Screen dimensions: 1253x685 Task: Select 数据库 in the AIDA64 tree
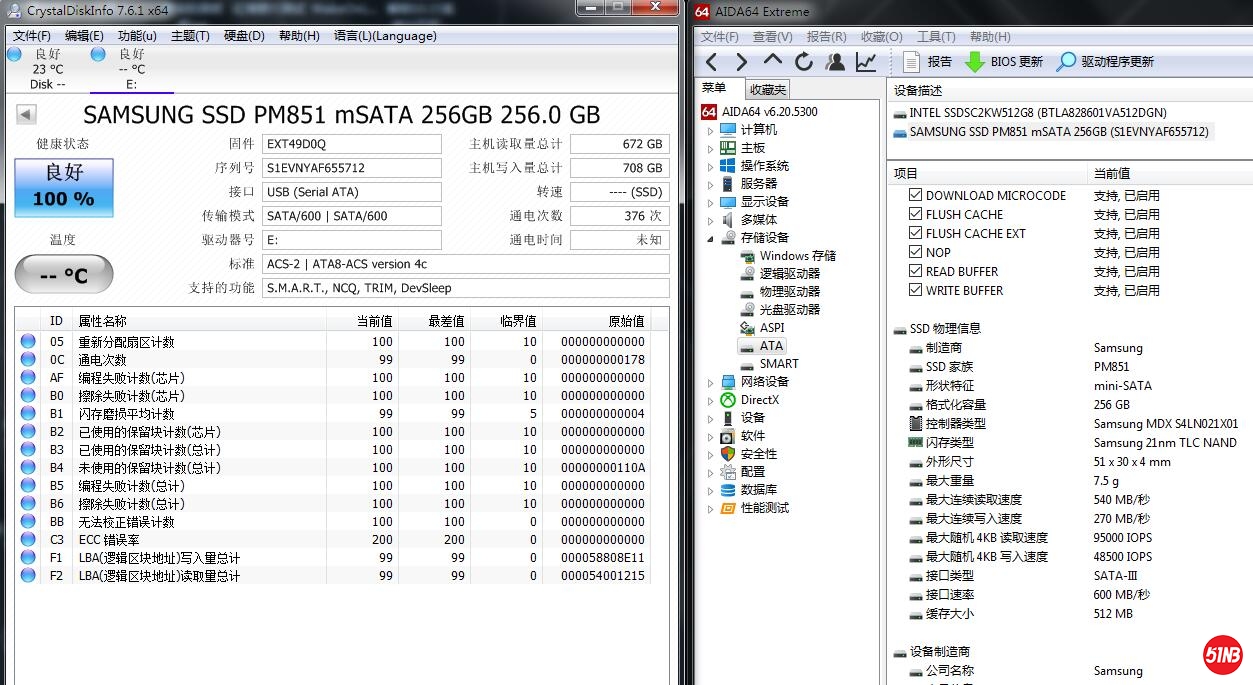(758, 490)
